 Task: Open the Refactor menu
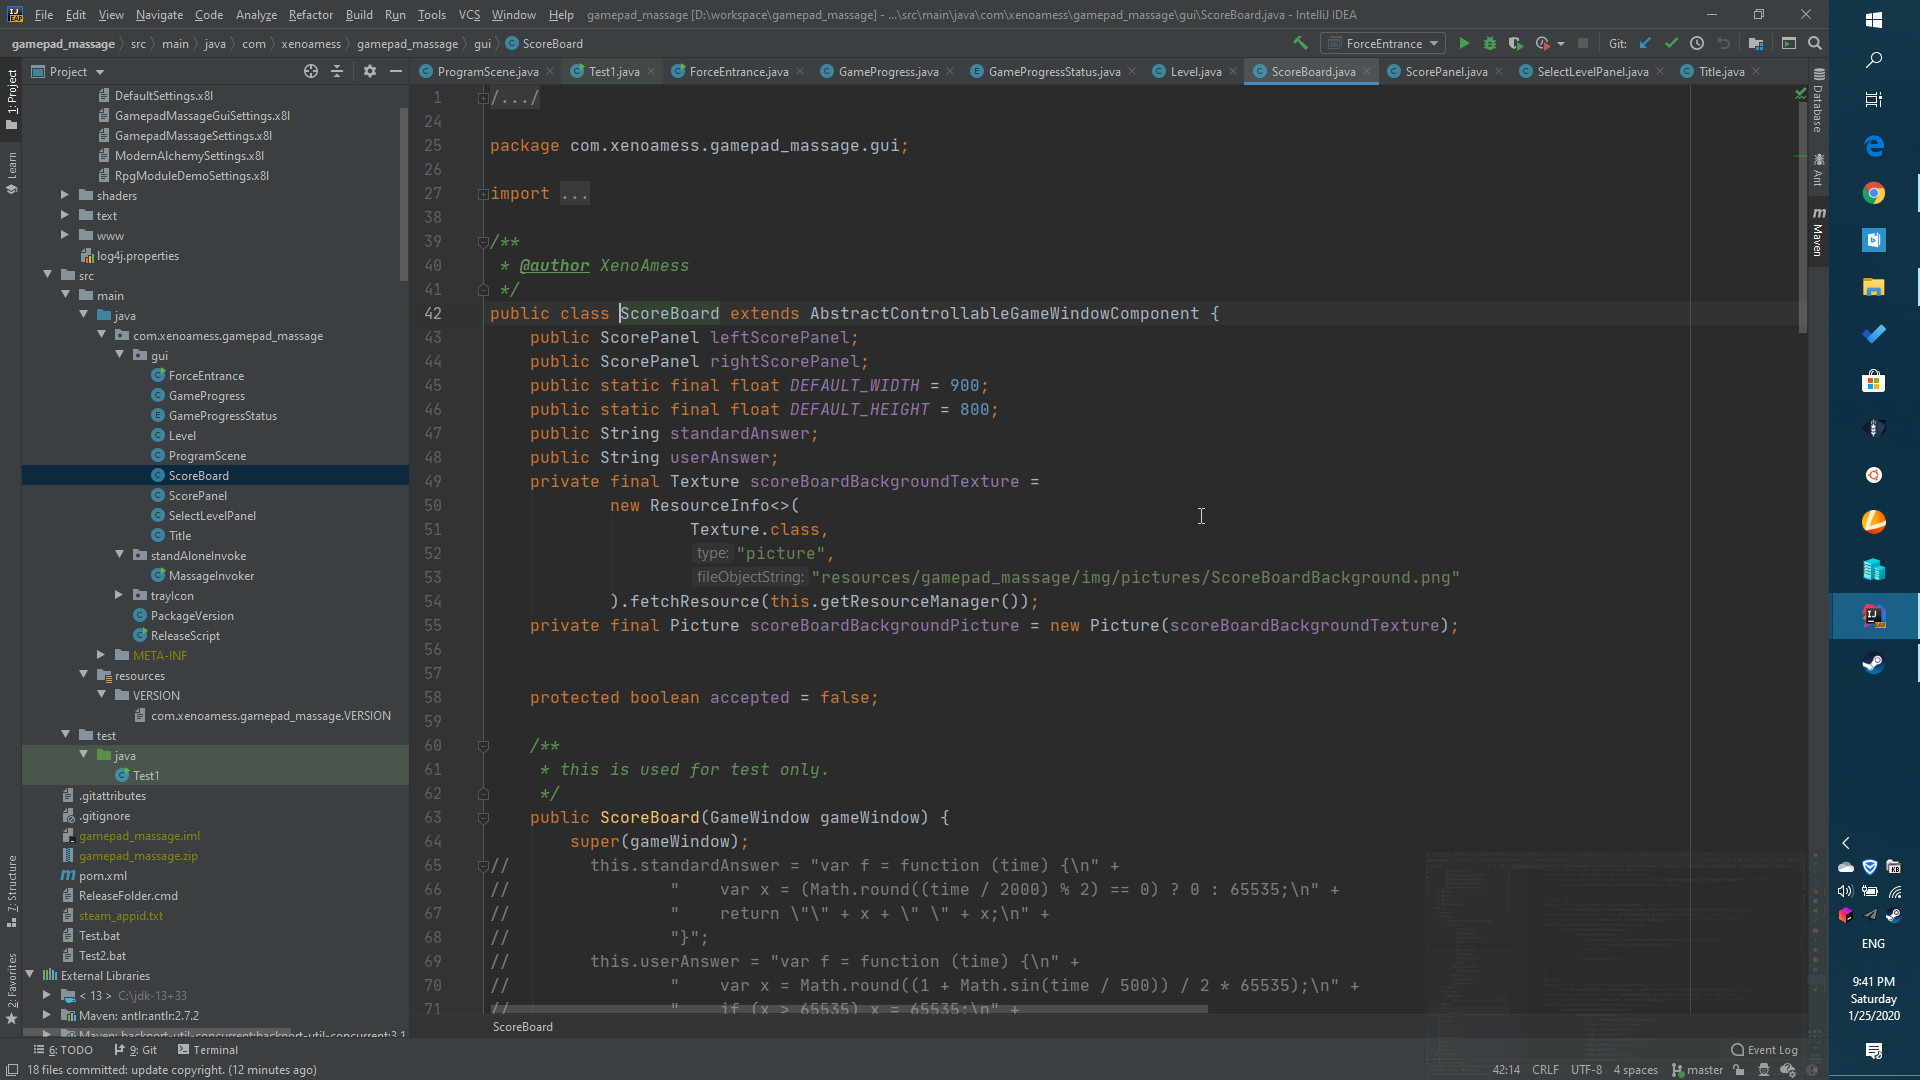coord(310,15)
